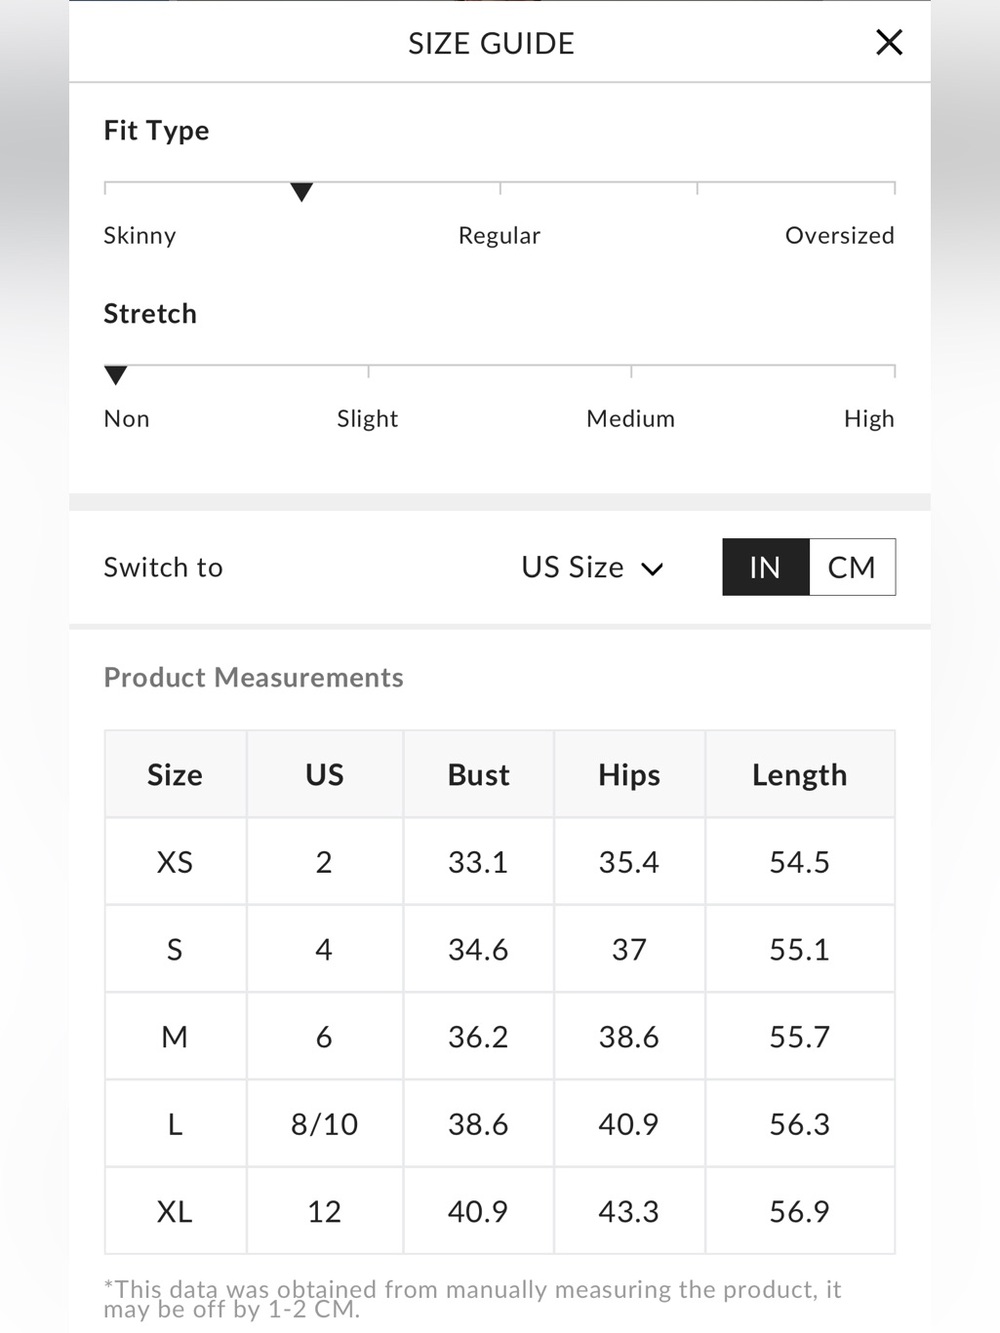
Task: Click the Regular fit label
Action: (499, 235)
